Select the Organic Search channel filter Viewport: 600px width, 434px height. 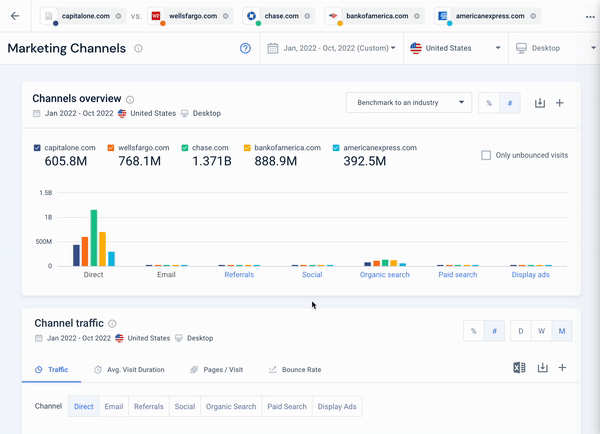point(231,406)
